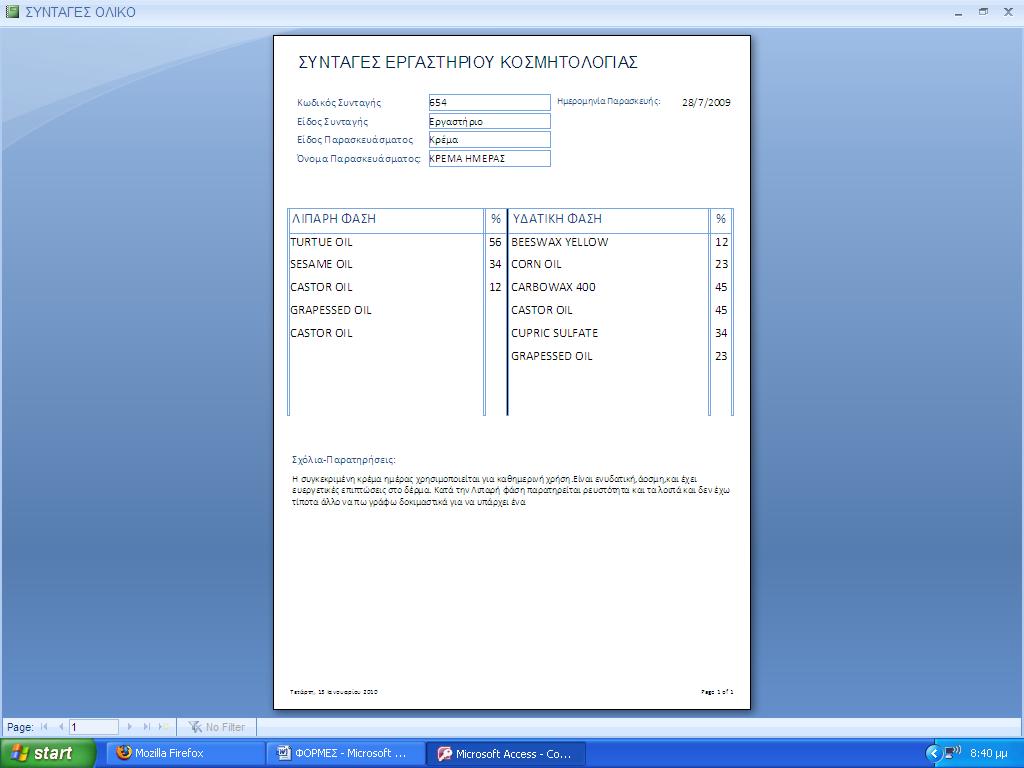
Task: Click the value 56 beside TURTUE OIL
Action: pos(495,242)
